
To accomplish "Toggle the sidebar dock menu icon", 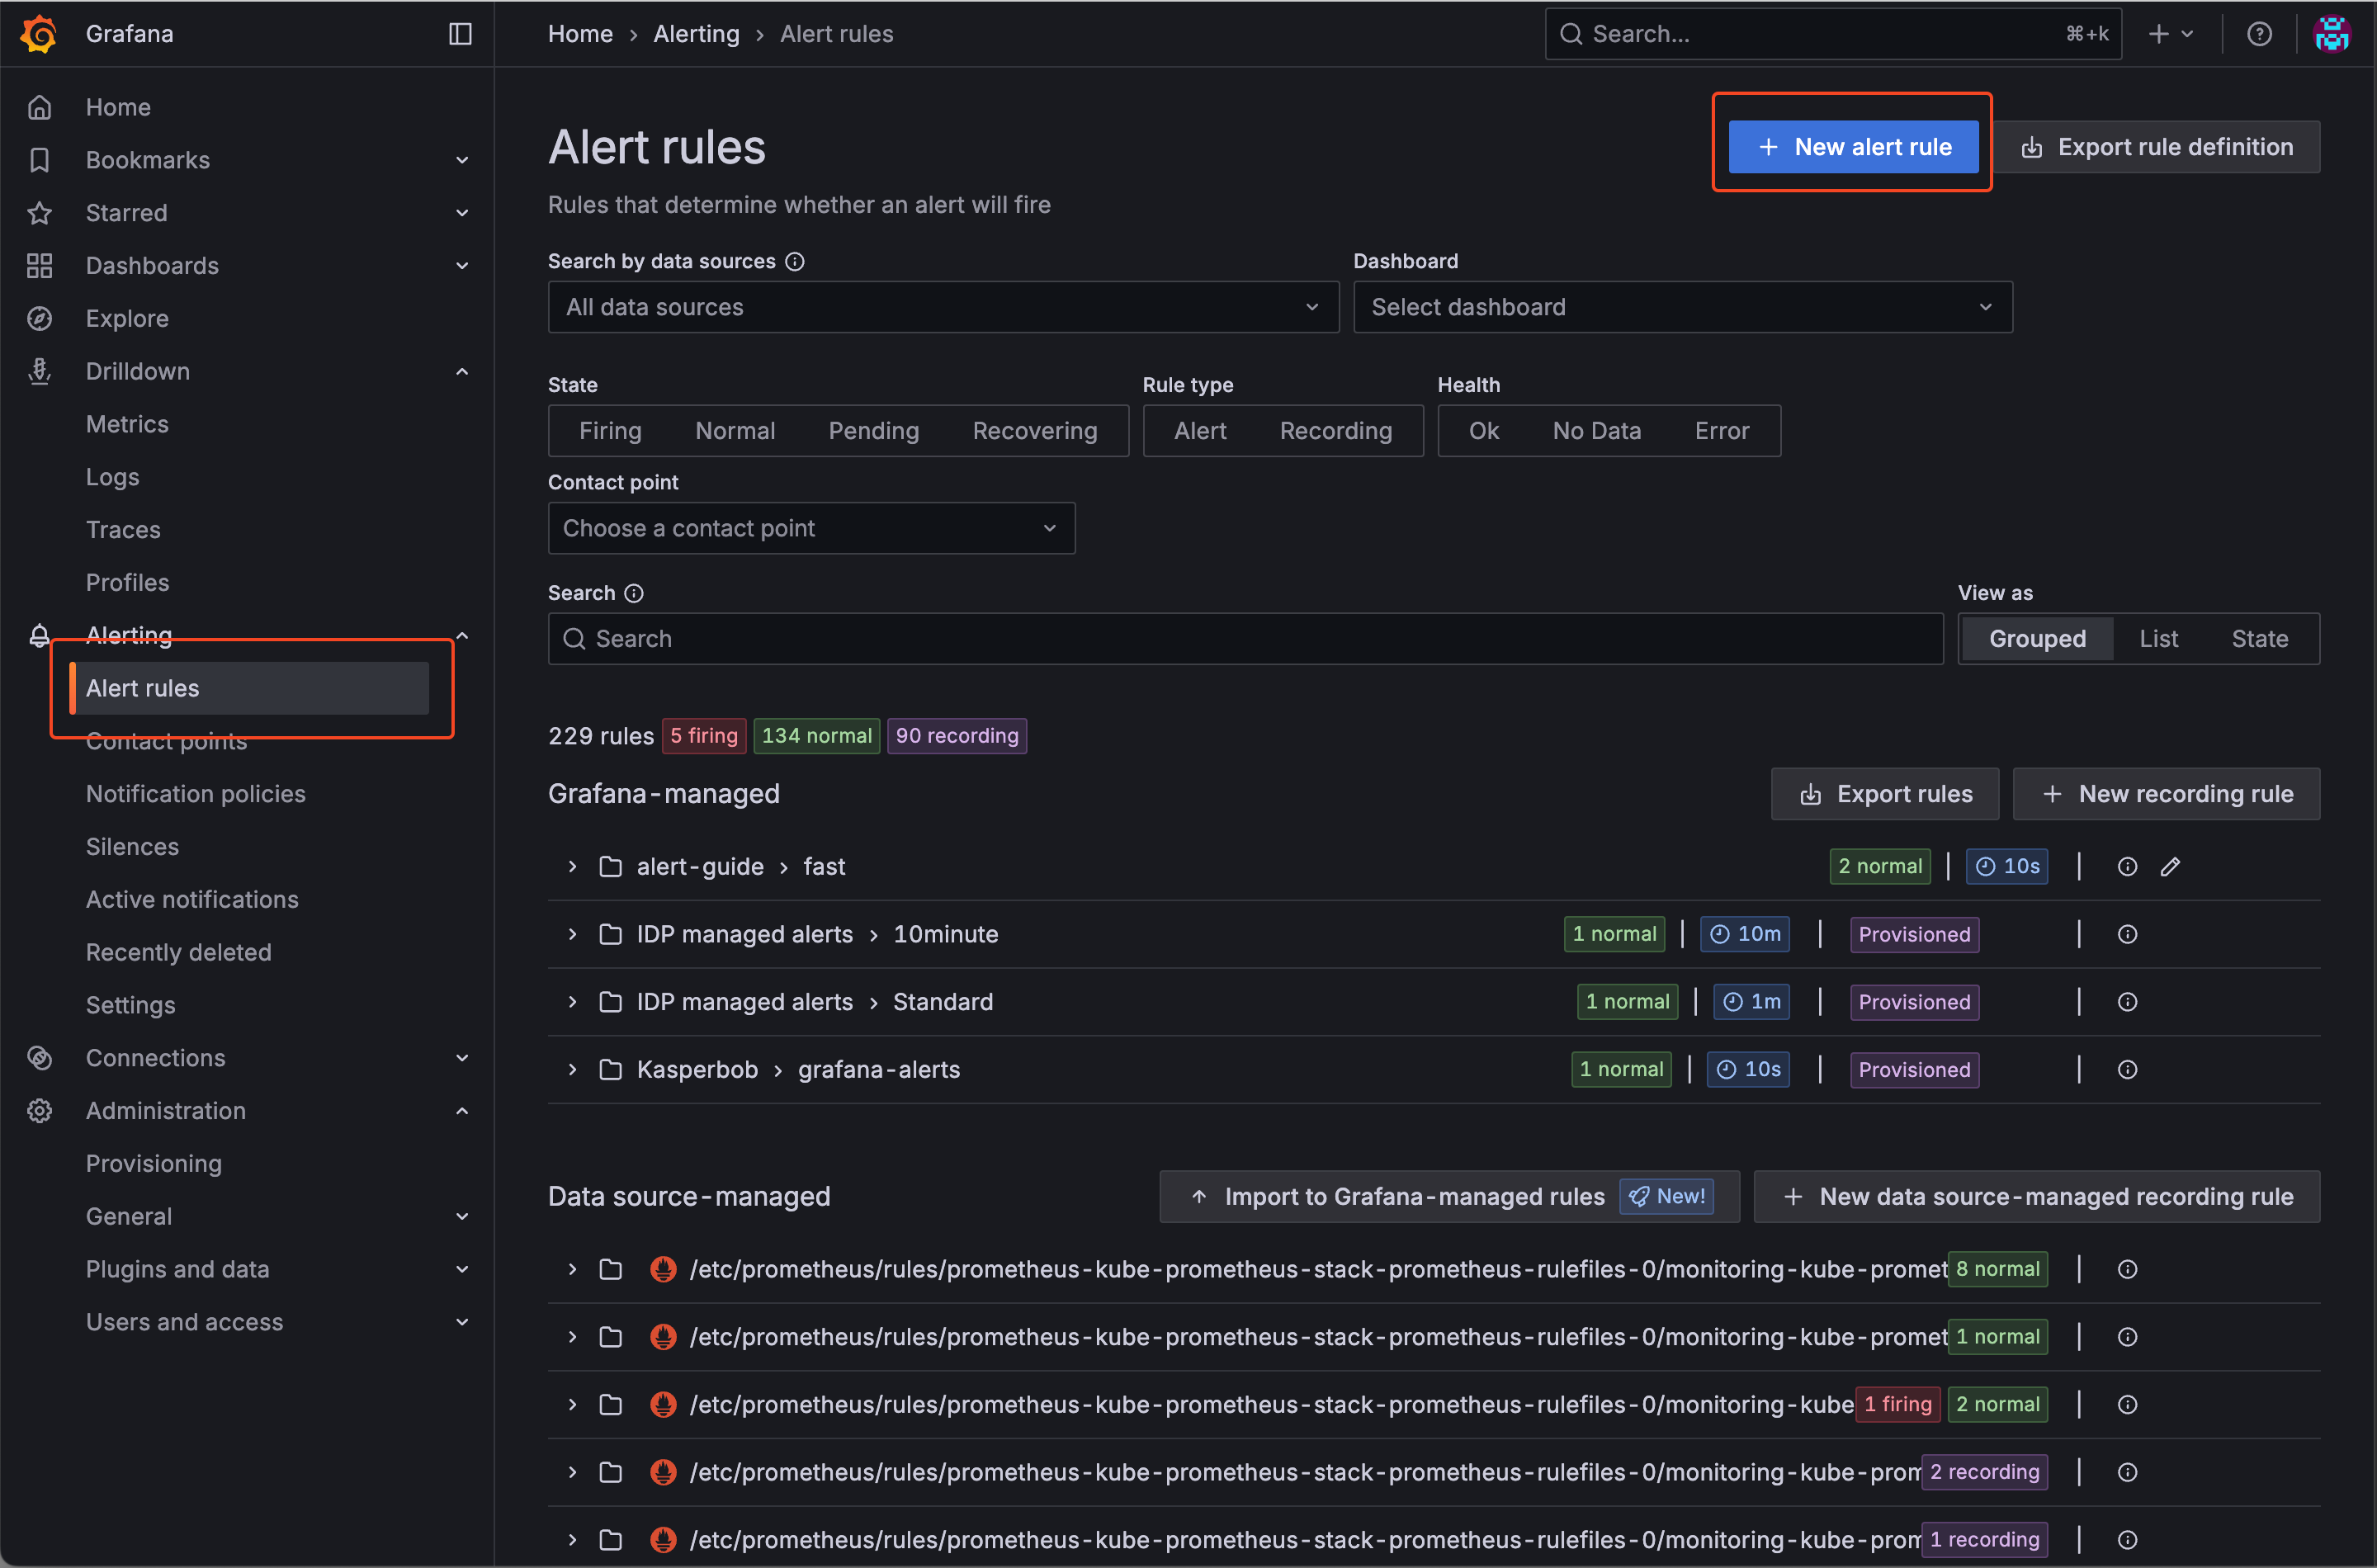I will click(459, 33).
